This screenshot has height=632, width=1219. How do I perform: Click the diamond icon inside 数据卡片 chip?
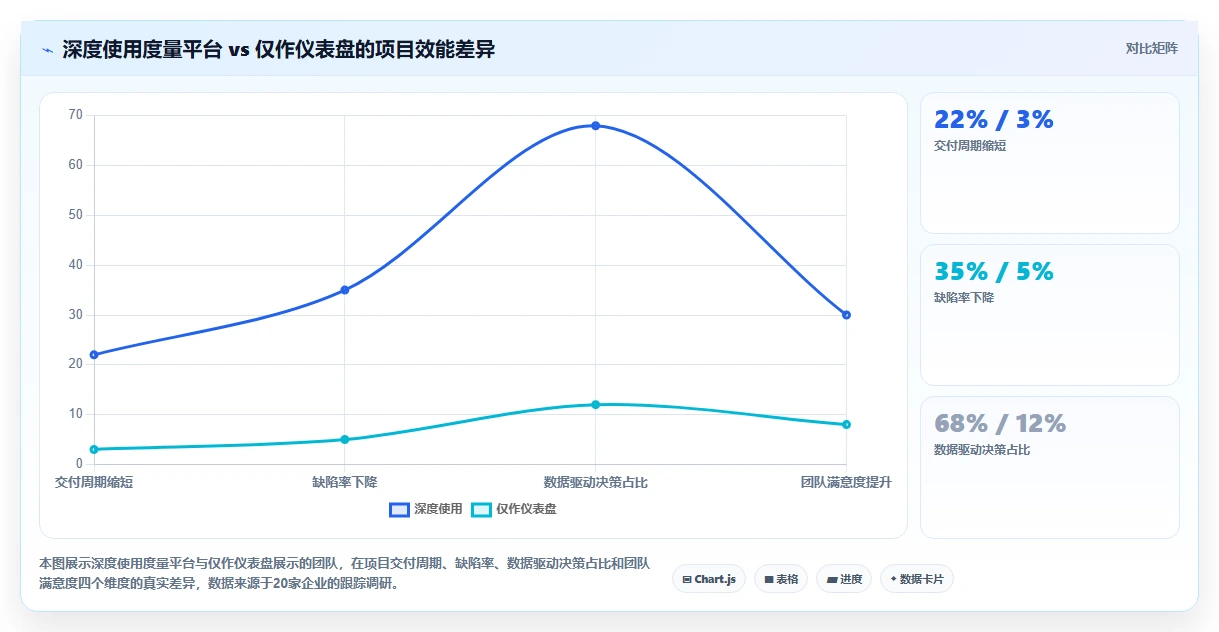[x=893, y=578]
